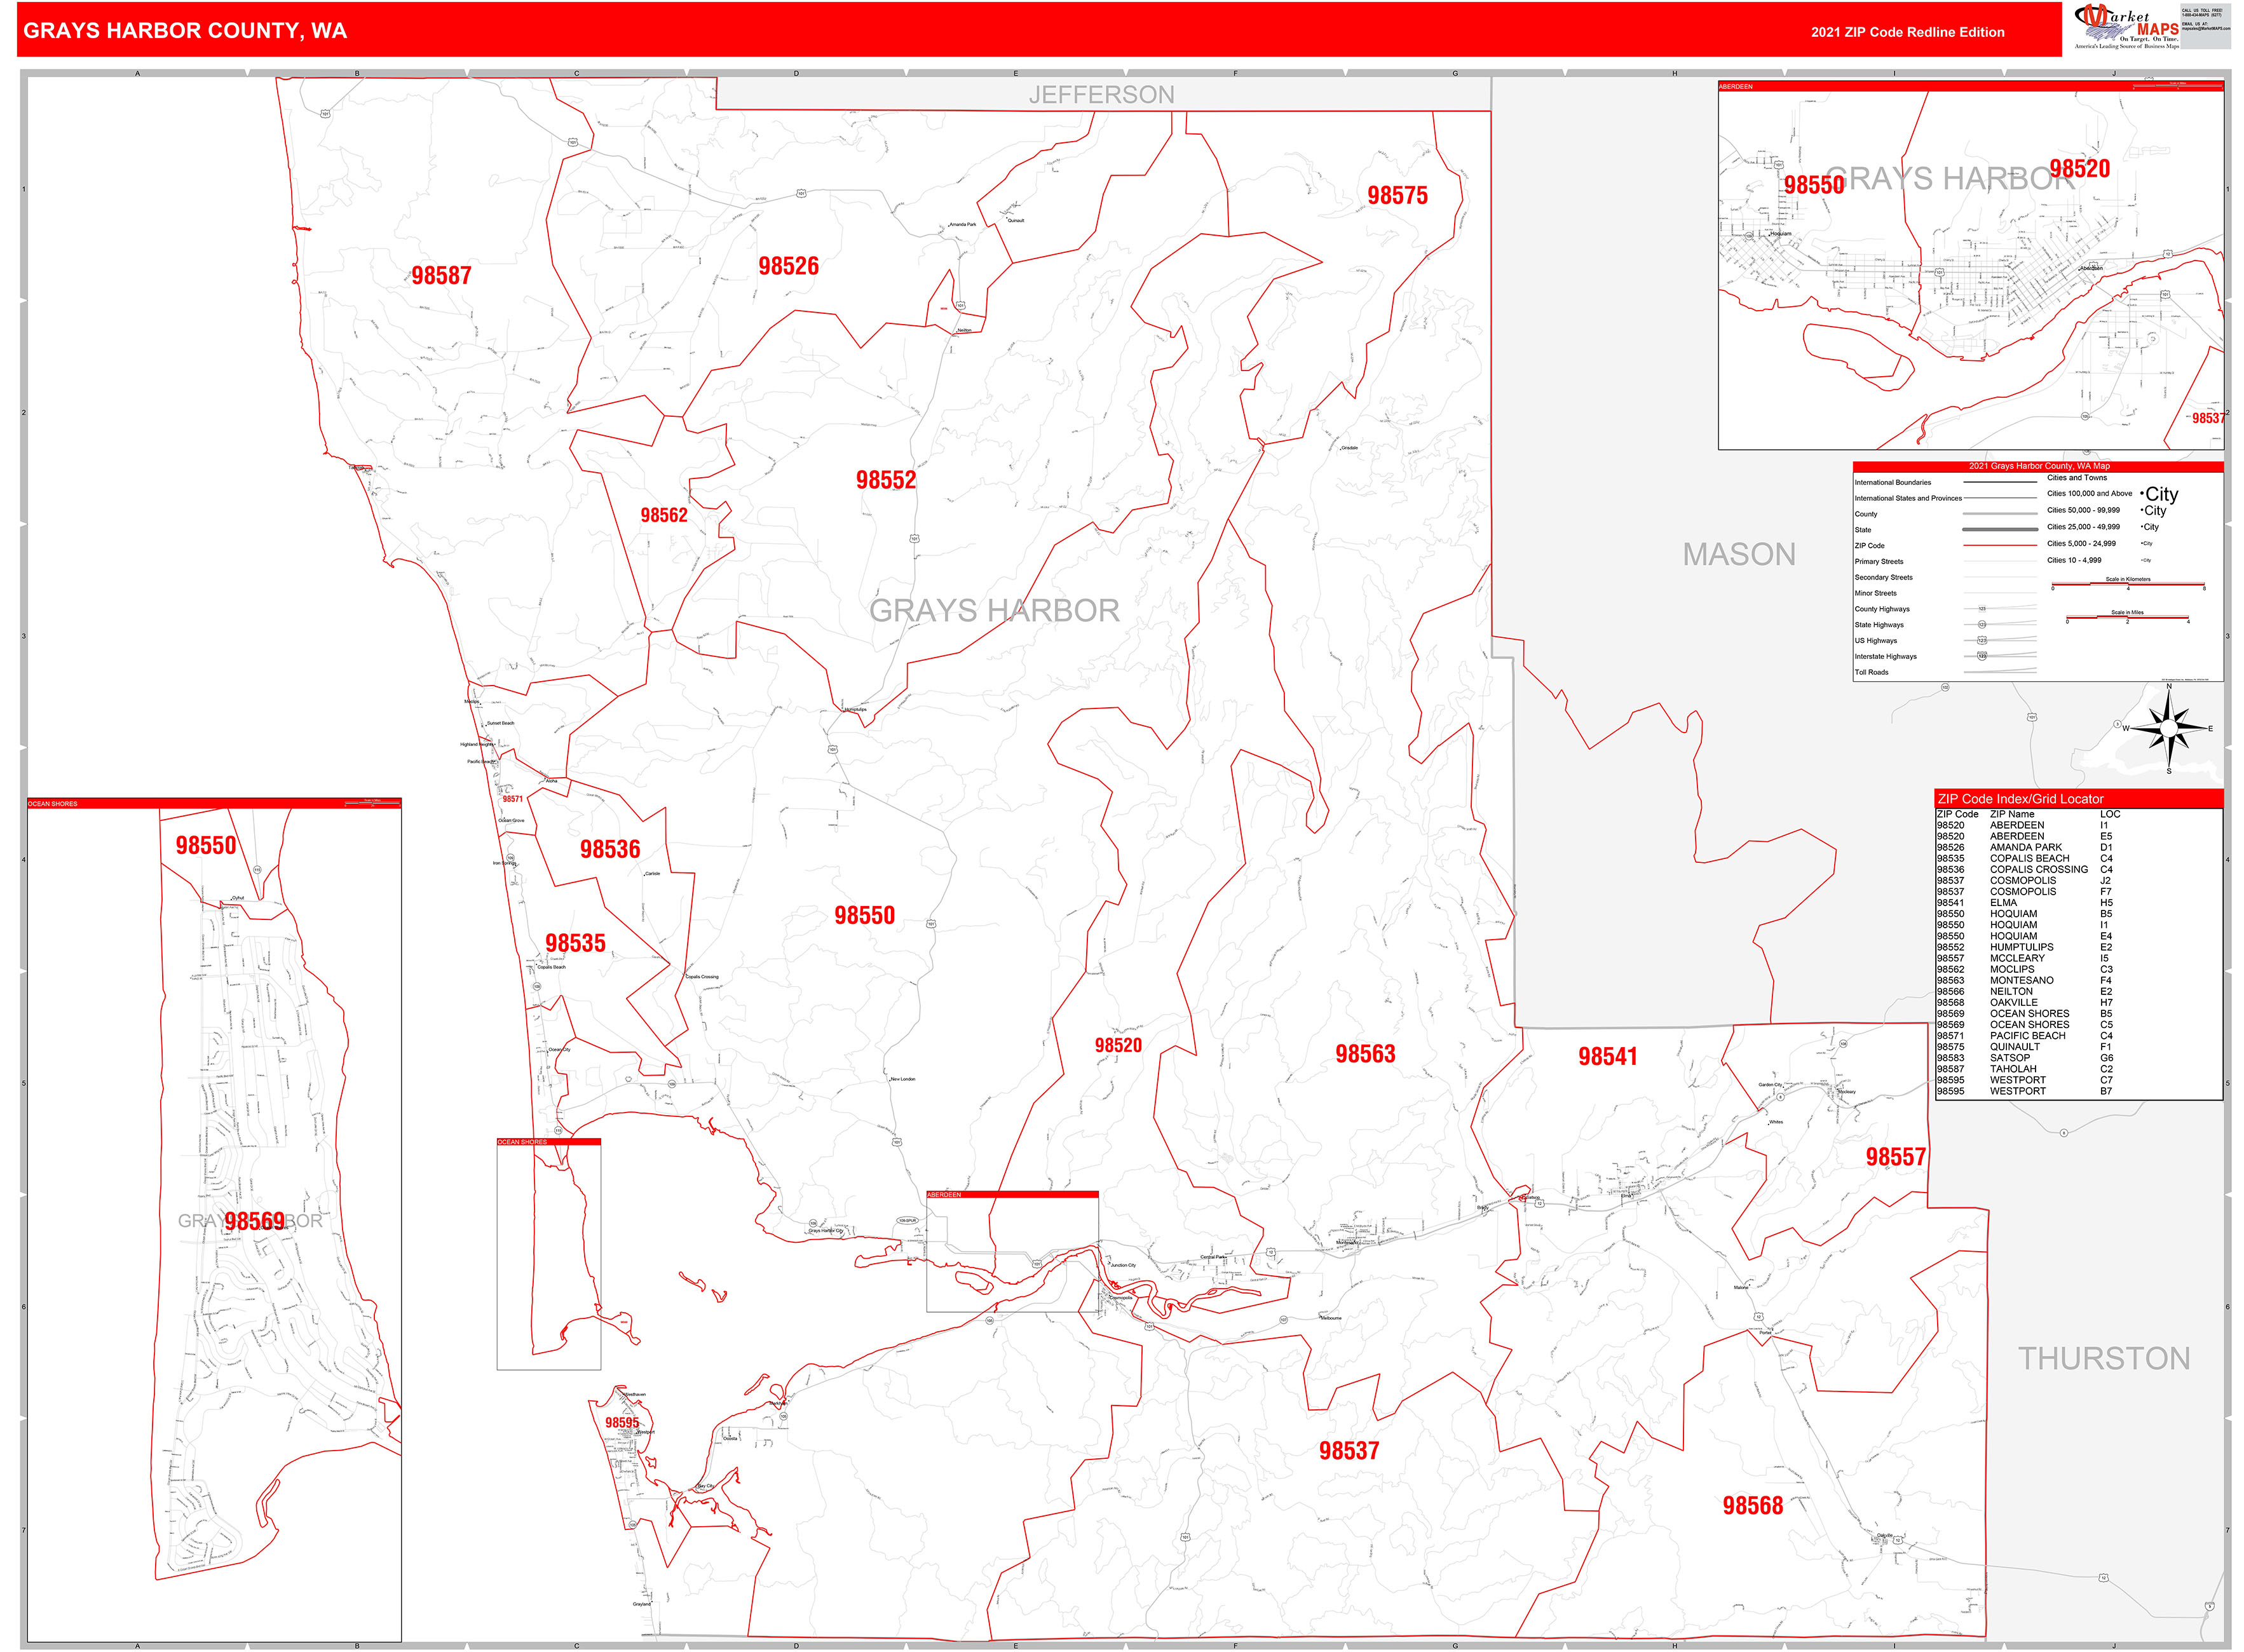Click small ABERDEEN locator box on map
Image resolution: width=2244 pixels, height=1652 pixels.
click(x=1012, y=1251)
